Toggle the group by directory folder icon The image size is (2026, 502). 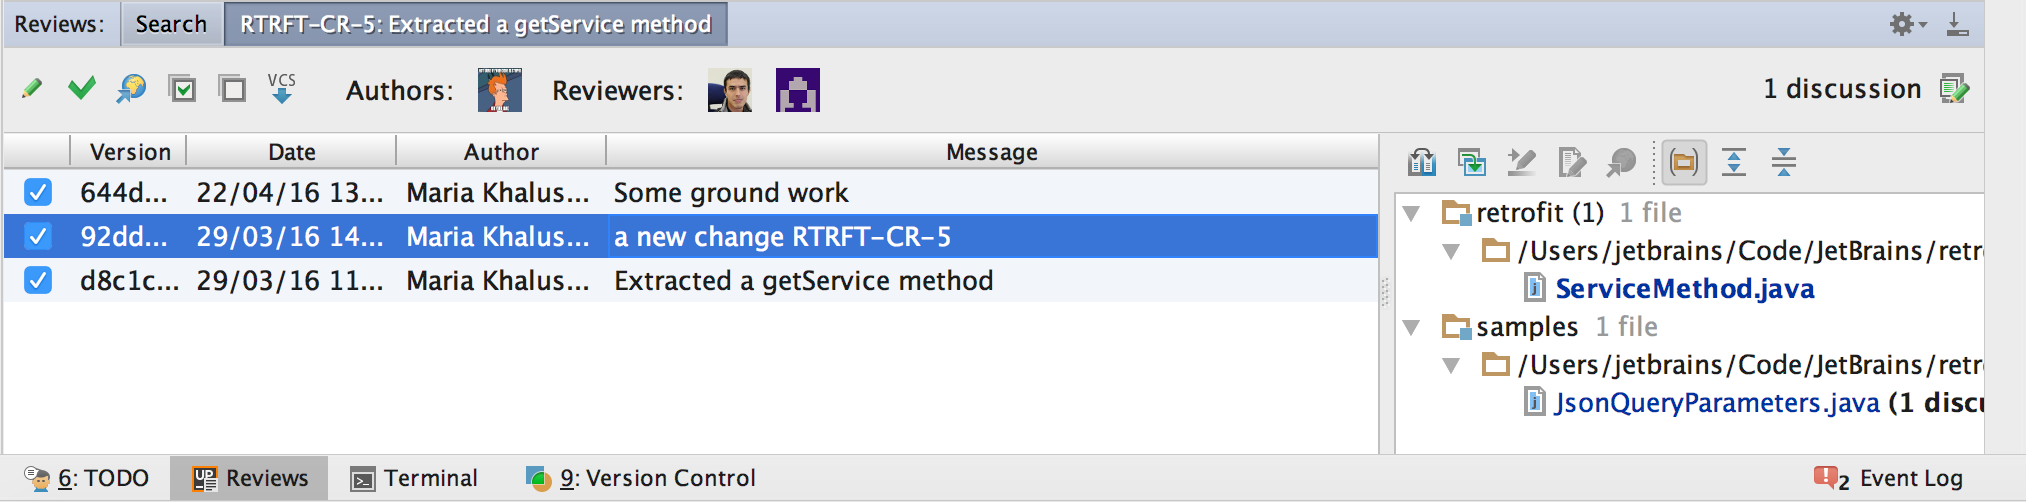tap(1685, 161)
